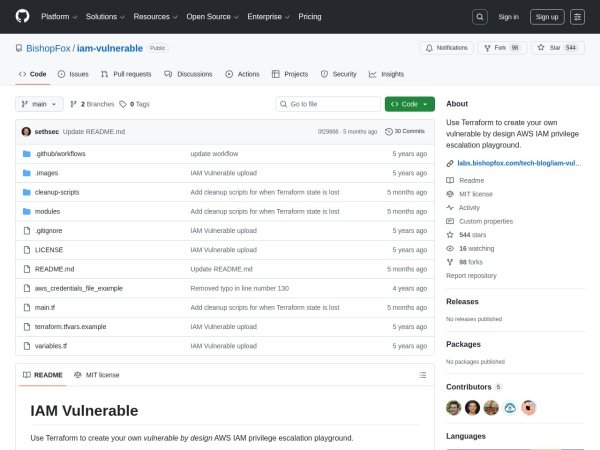Open the header settings menu icon

pos(577,17)
